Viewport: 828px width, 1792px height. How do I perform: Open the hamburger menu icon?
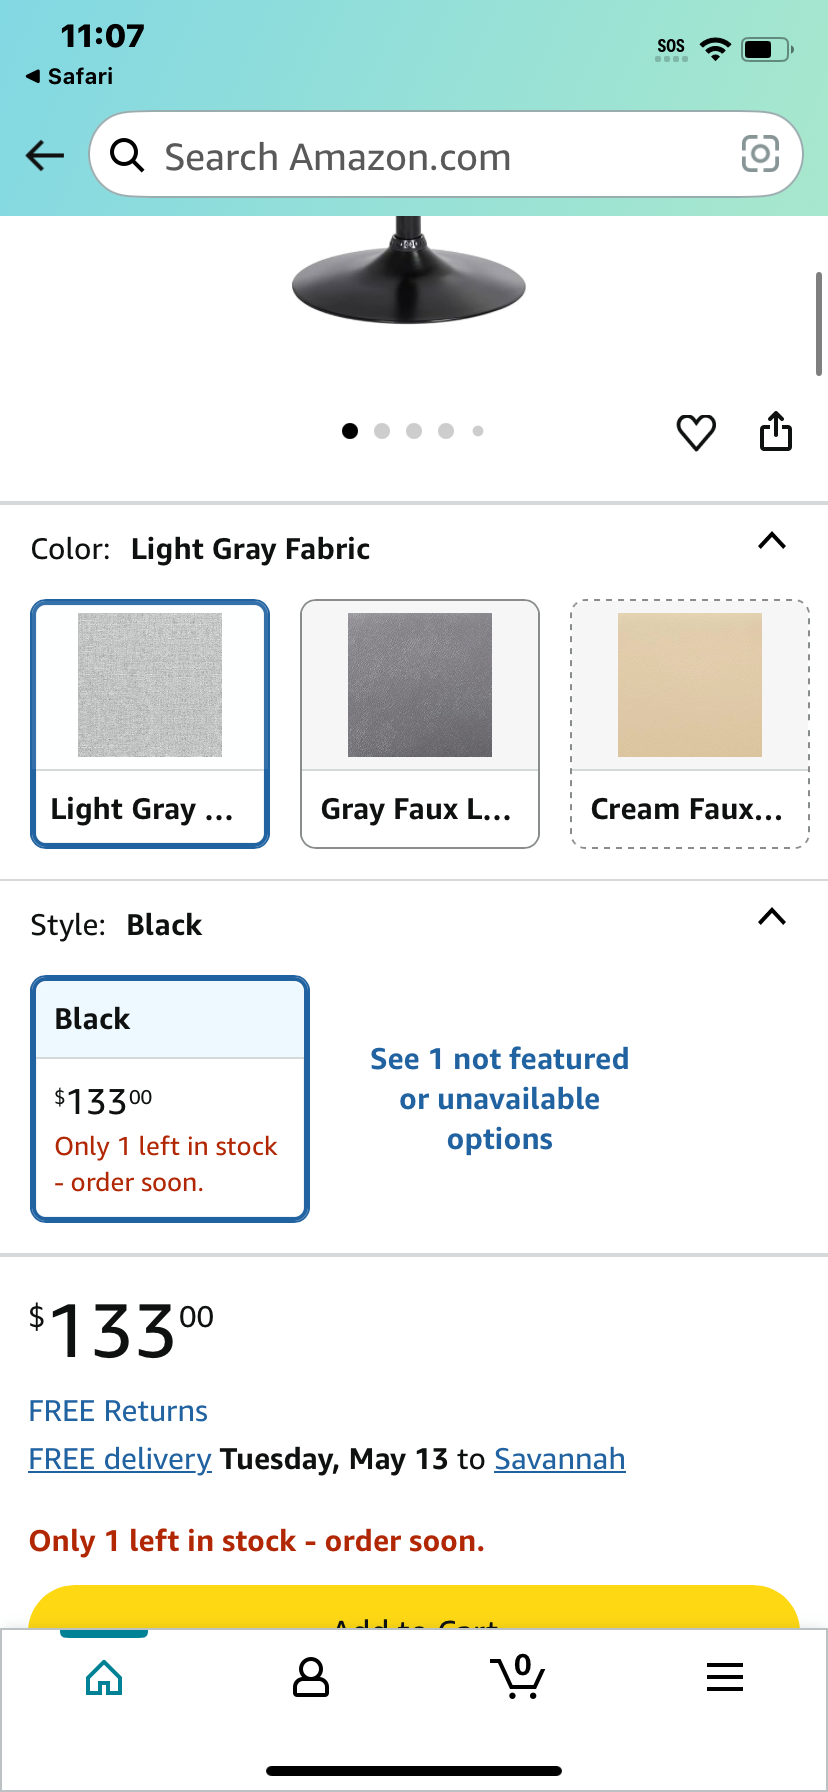pyautogui.click(x=725, y=1677)
